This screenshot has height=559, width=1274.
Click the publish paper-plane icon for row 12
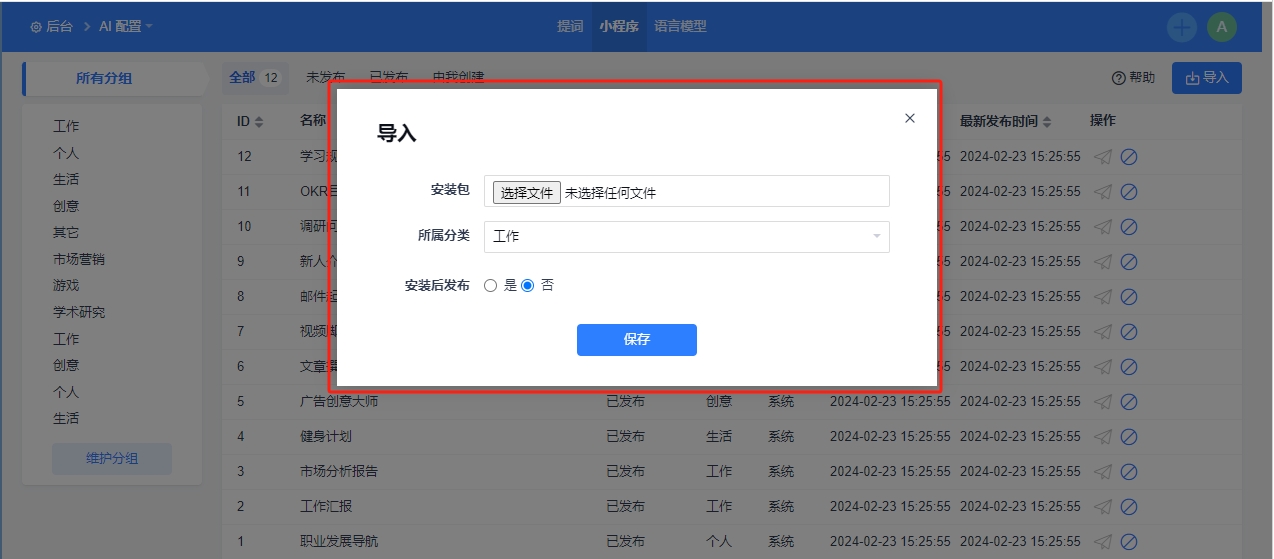[1102, 157]
